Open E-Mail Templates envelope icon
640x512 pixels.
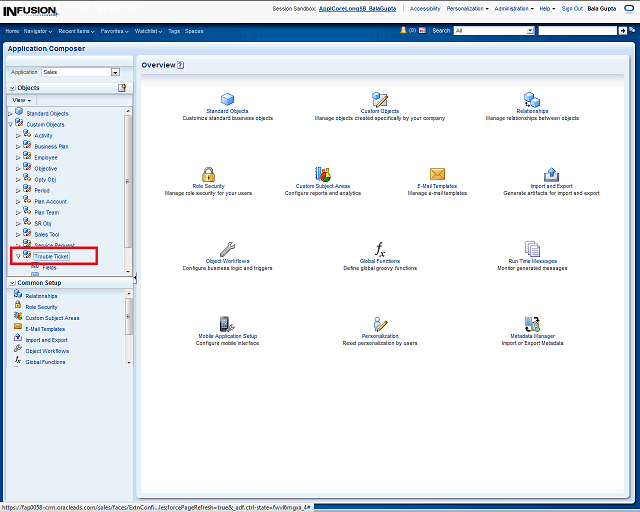pos(437,174)
